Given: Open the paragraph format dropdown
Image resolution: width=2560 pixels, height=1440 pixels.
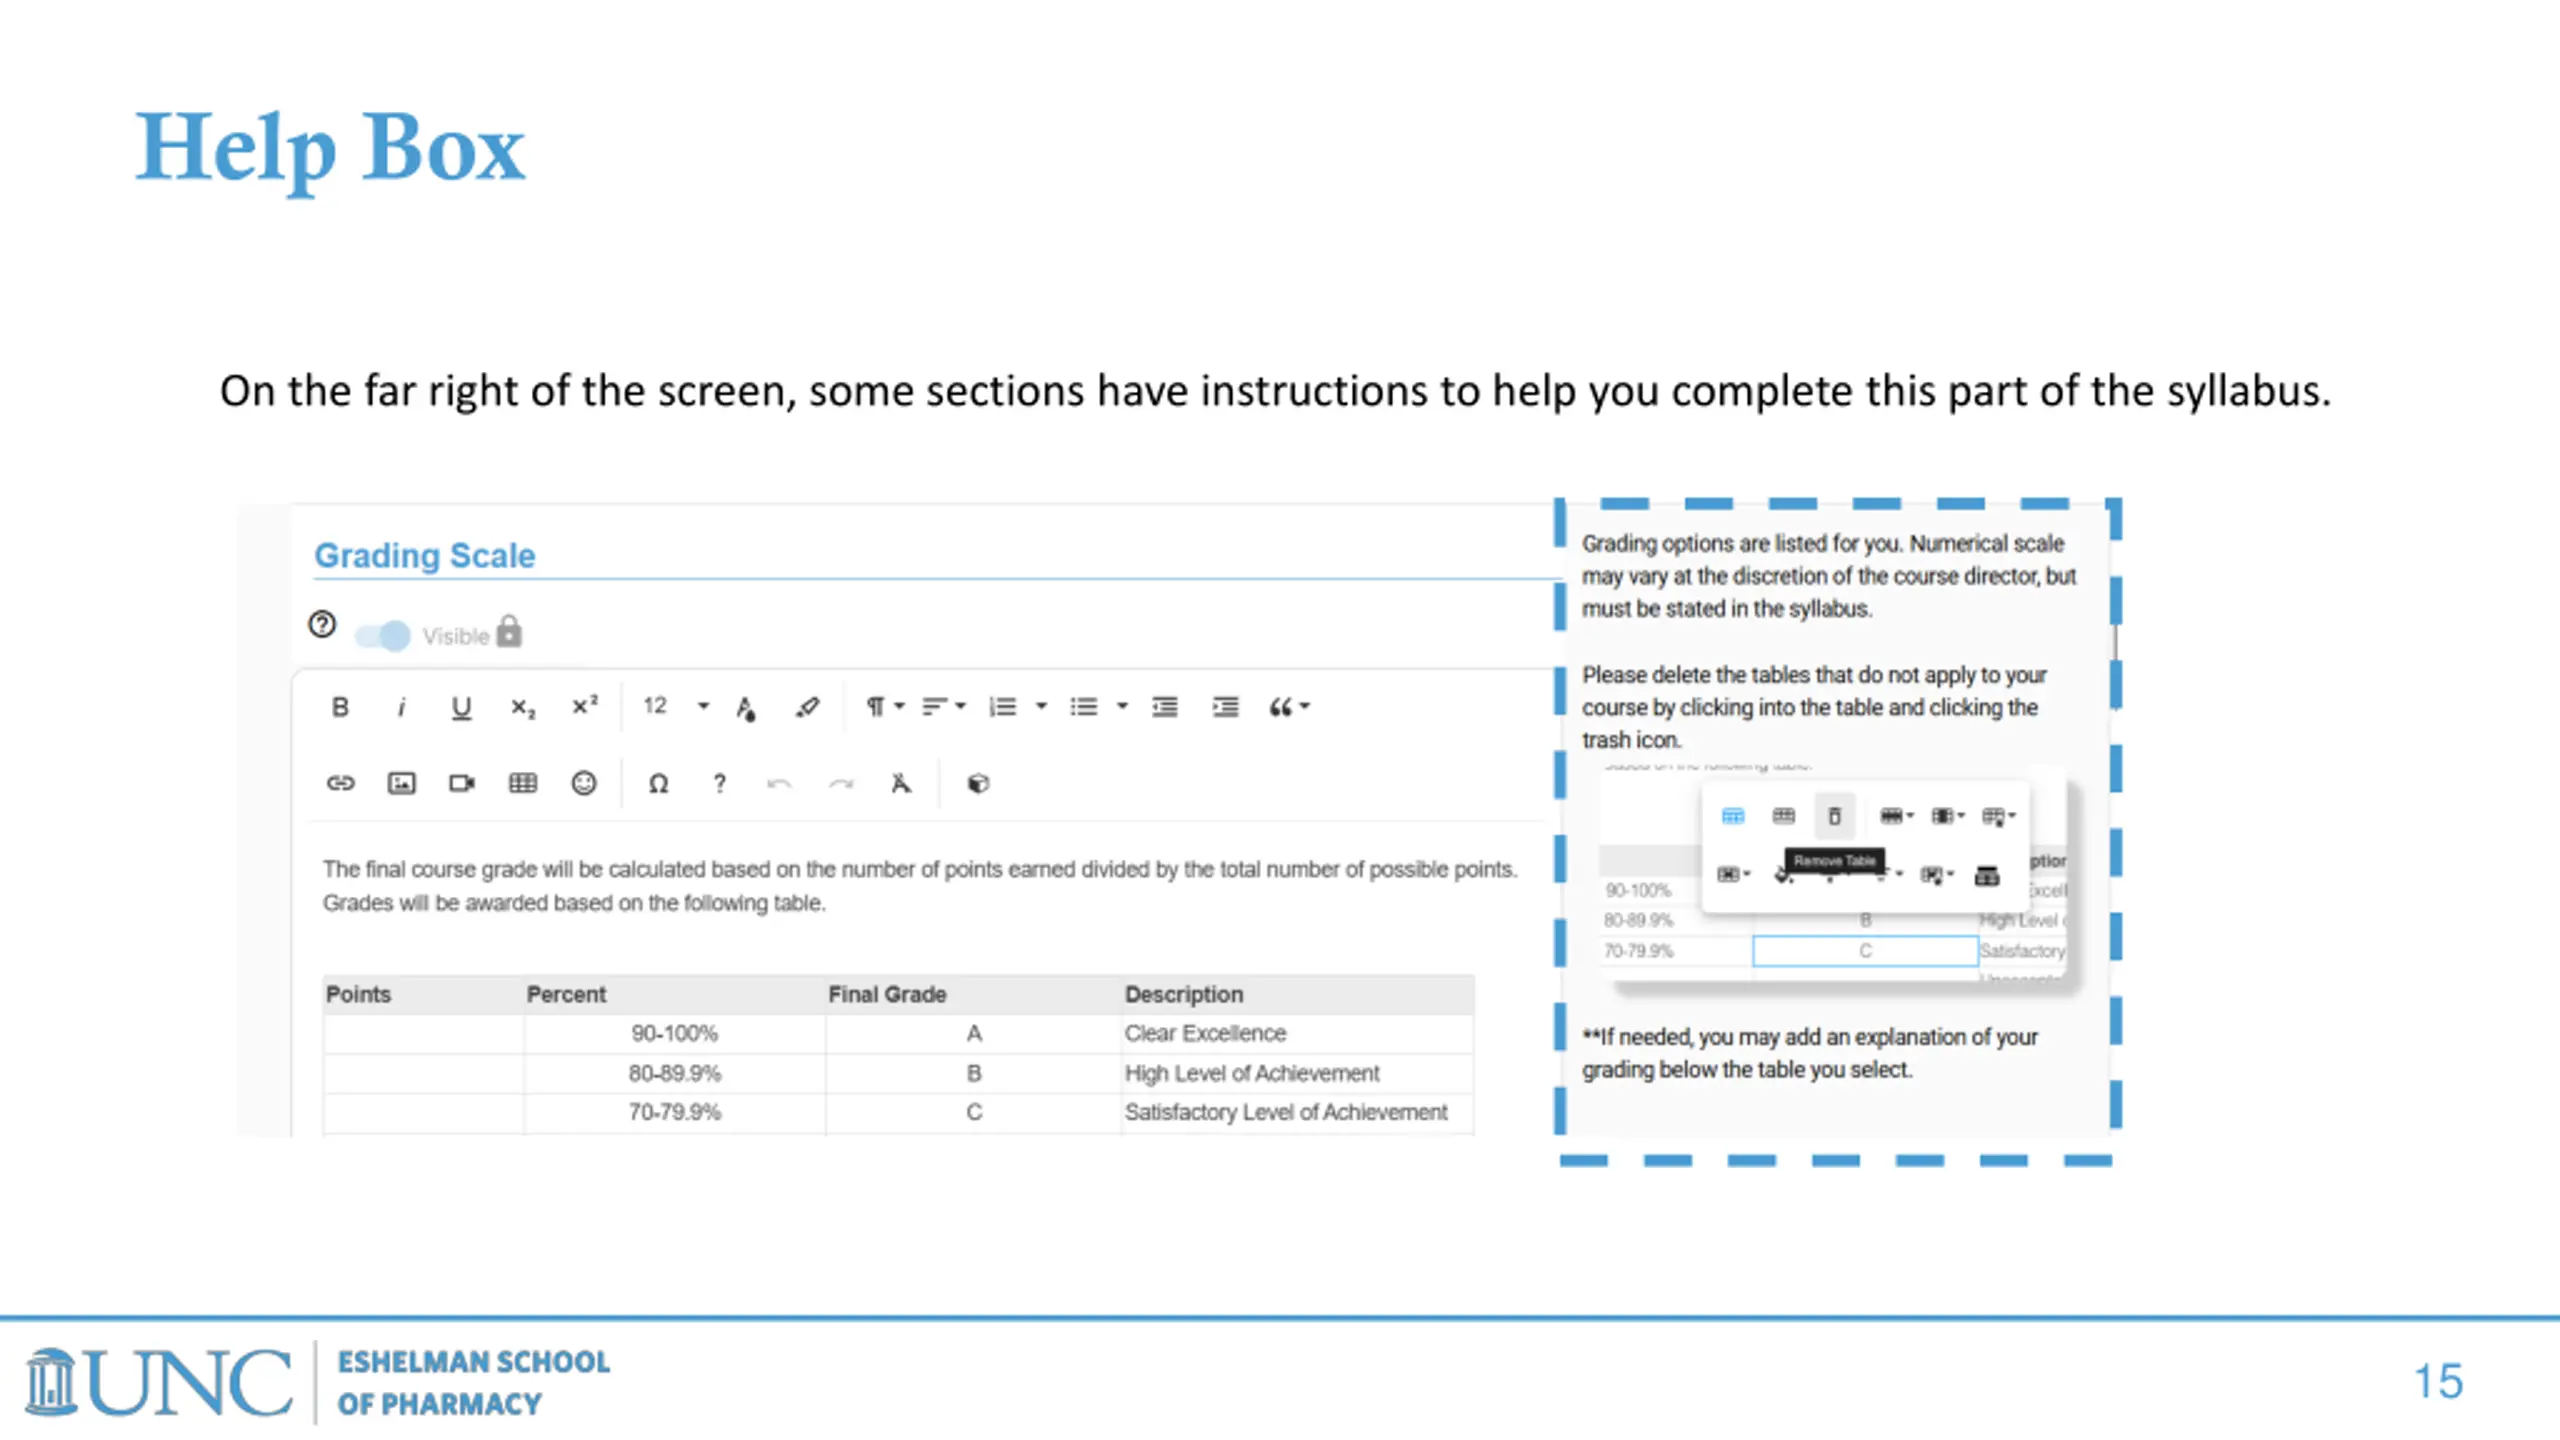Looking at the screenshot, I should pos(884,707).
